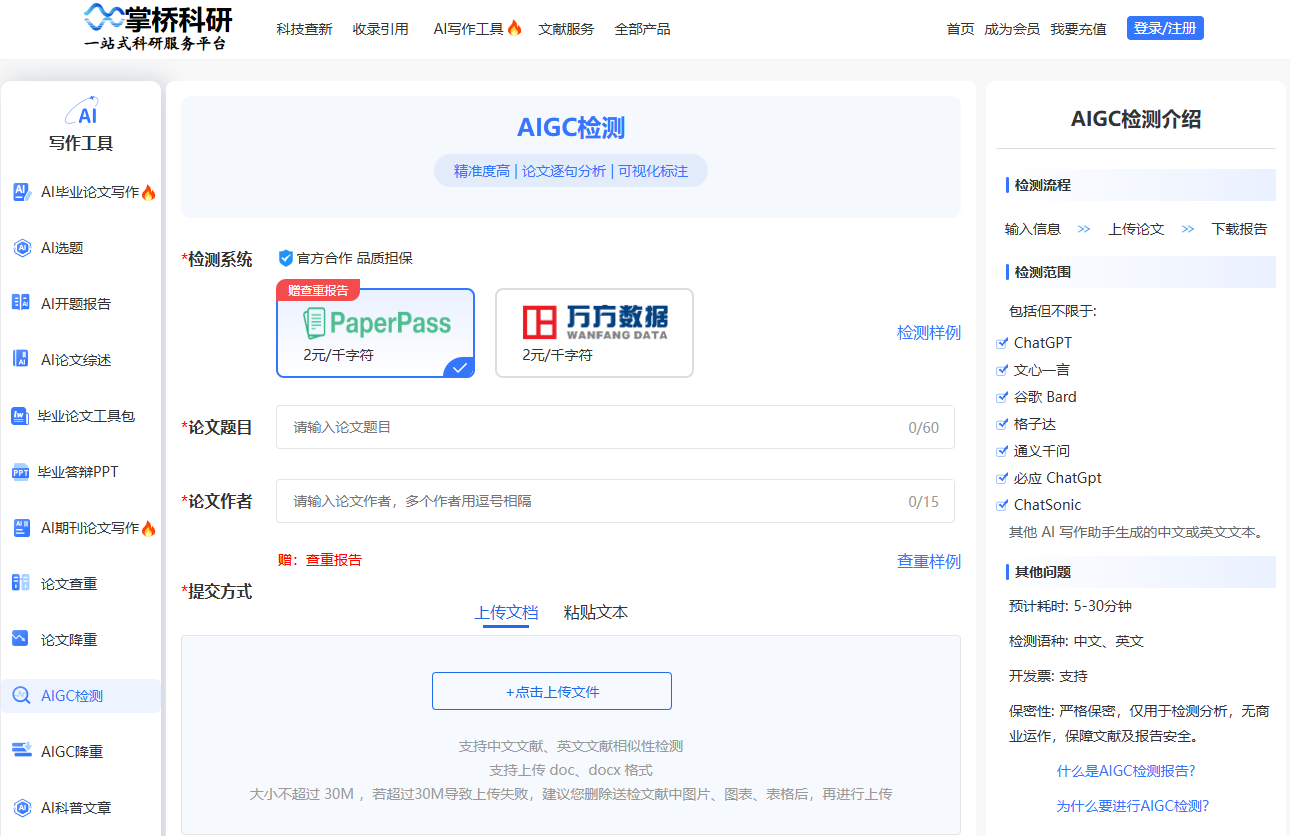1290x836 pixels.
Task: Click the 谷歌 Bard checkmark
Action: click(x=1002, y=397)
